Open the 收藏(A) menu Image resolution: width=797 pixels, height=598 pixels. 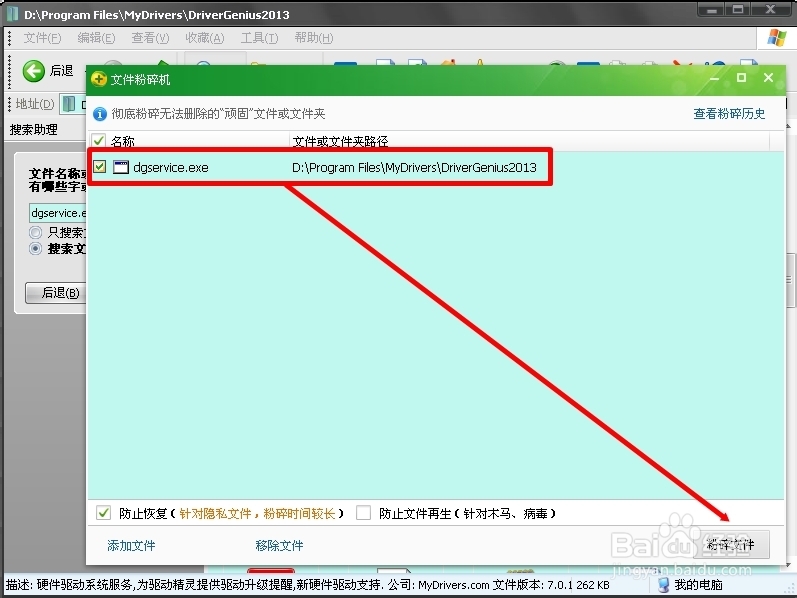204,38
